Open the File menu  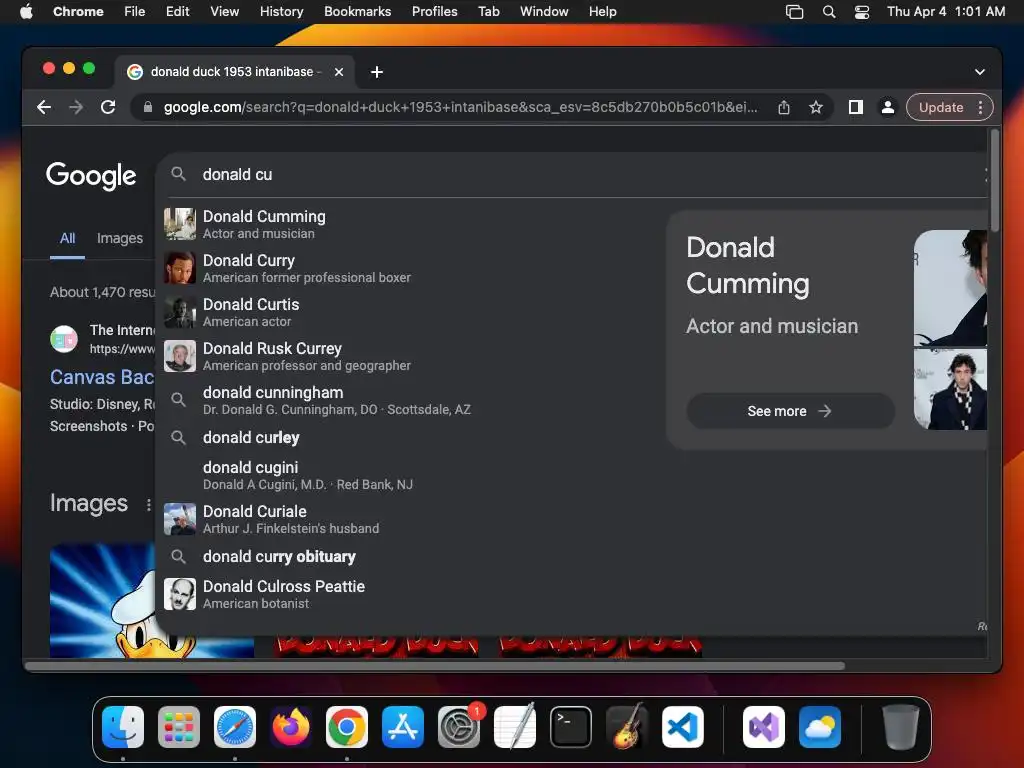(x=135, y=11)
